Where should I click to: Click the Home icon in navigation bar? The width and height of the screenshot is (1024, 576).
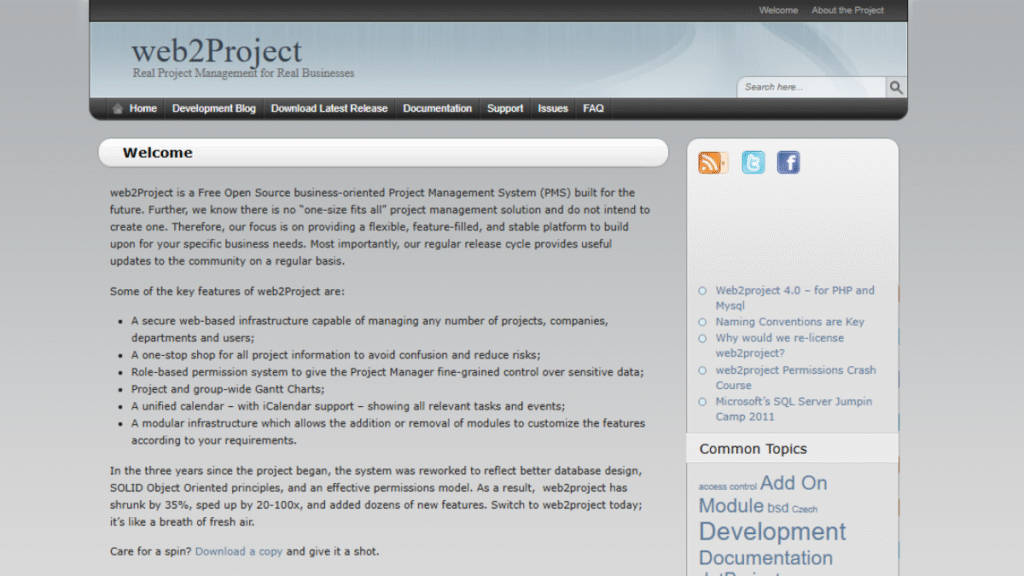[x=118, y=109]
